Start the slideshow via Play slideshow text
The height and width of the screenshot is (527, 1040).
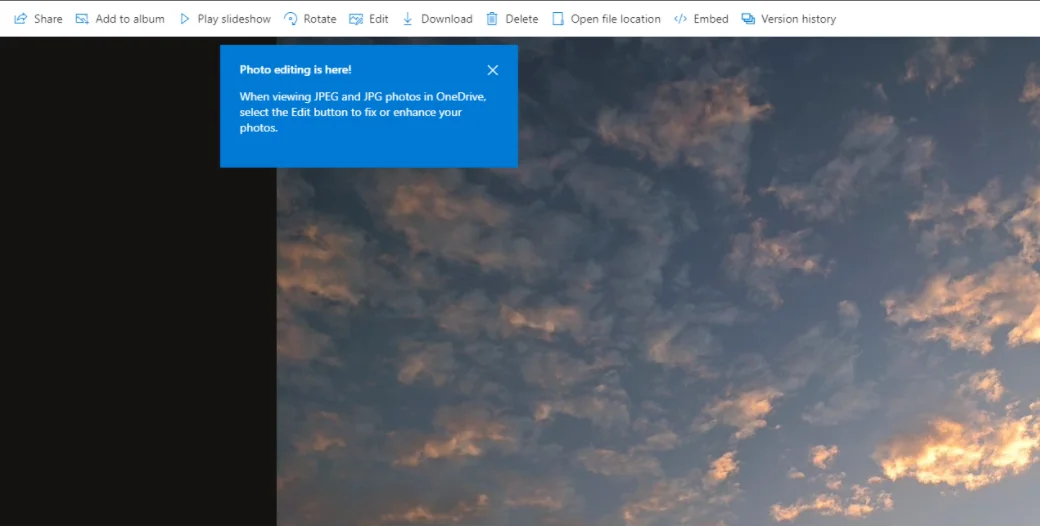234,19
